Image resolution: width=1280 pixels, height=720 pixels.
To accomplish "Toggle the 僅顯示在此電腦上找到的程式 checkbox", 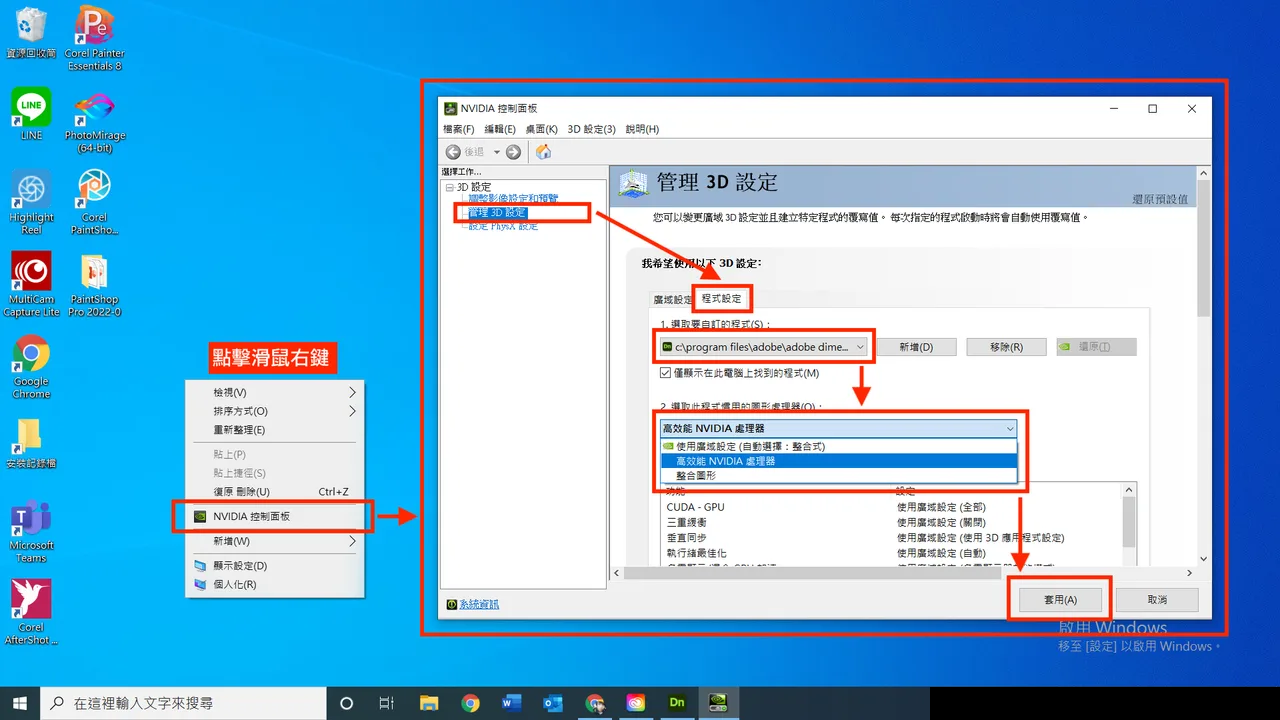I will [666, 373].
